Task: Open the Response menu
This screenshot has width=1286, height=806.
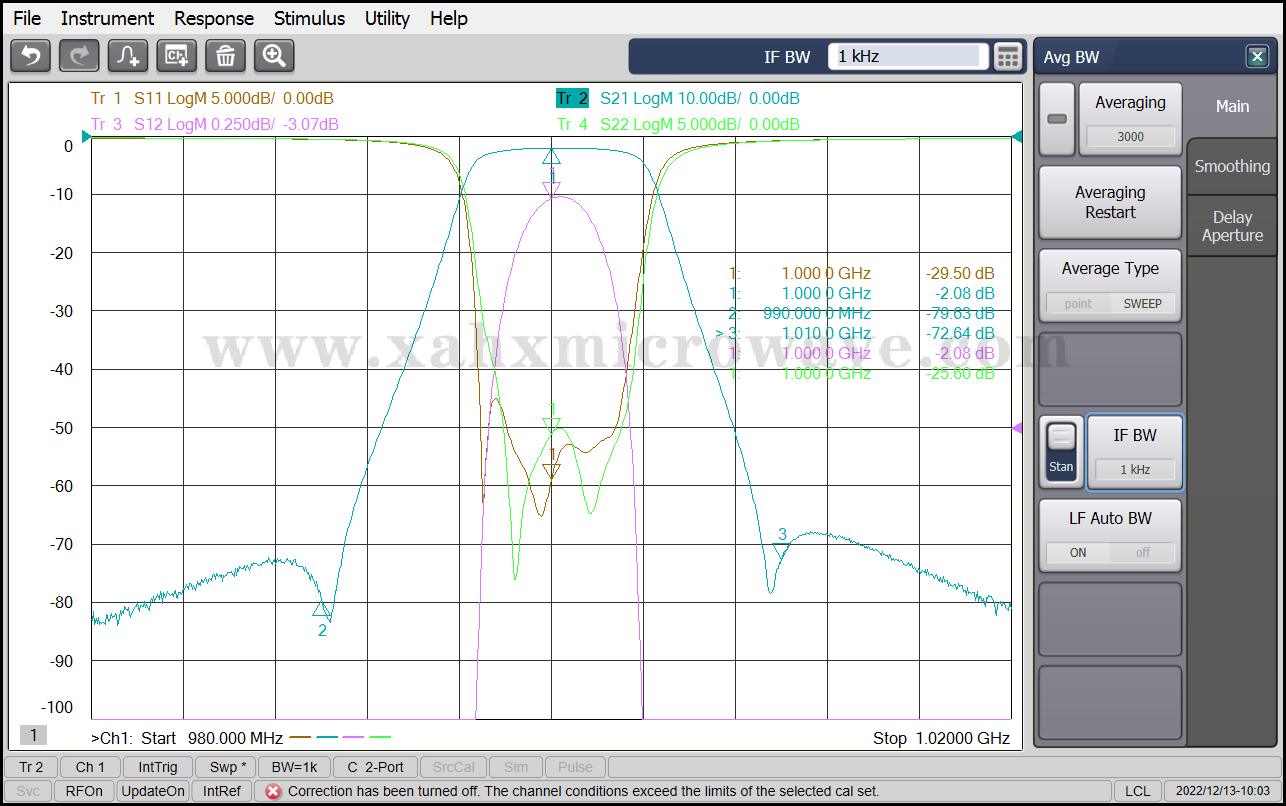Action: (x=214, y=18)
